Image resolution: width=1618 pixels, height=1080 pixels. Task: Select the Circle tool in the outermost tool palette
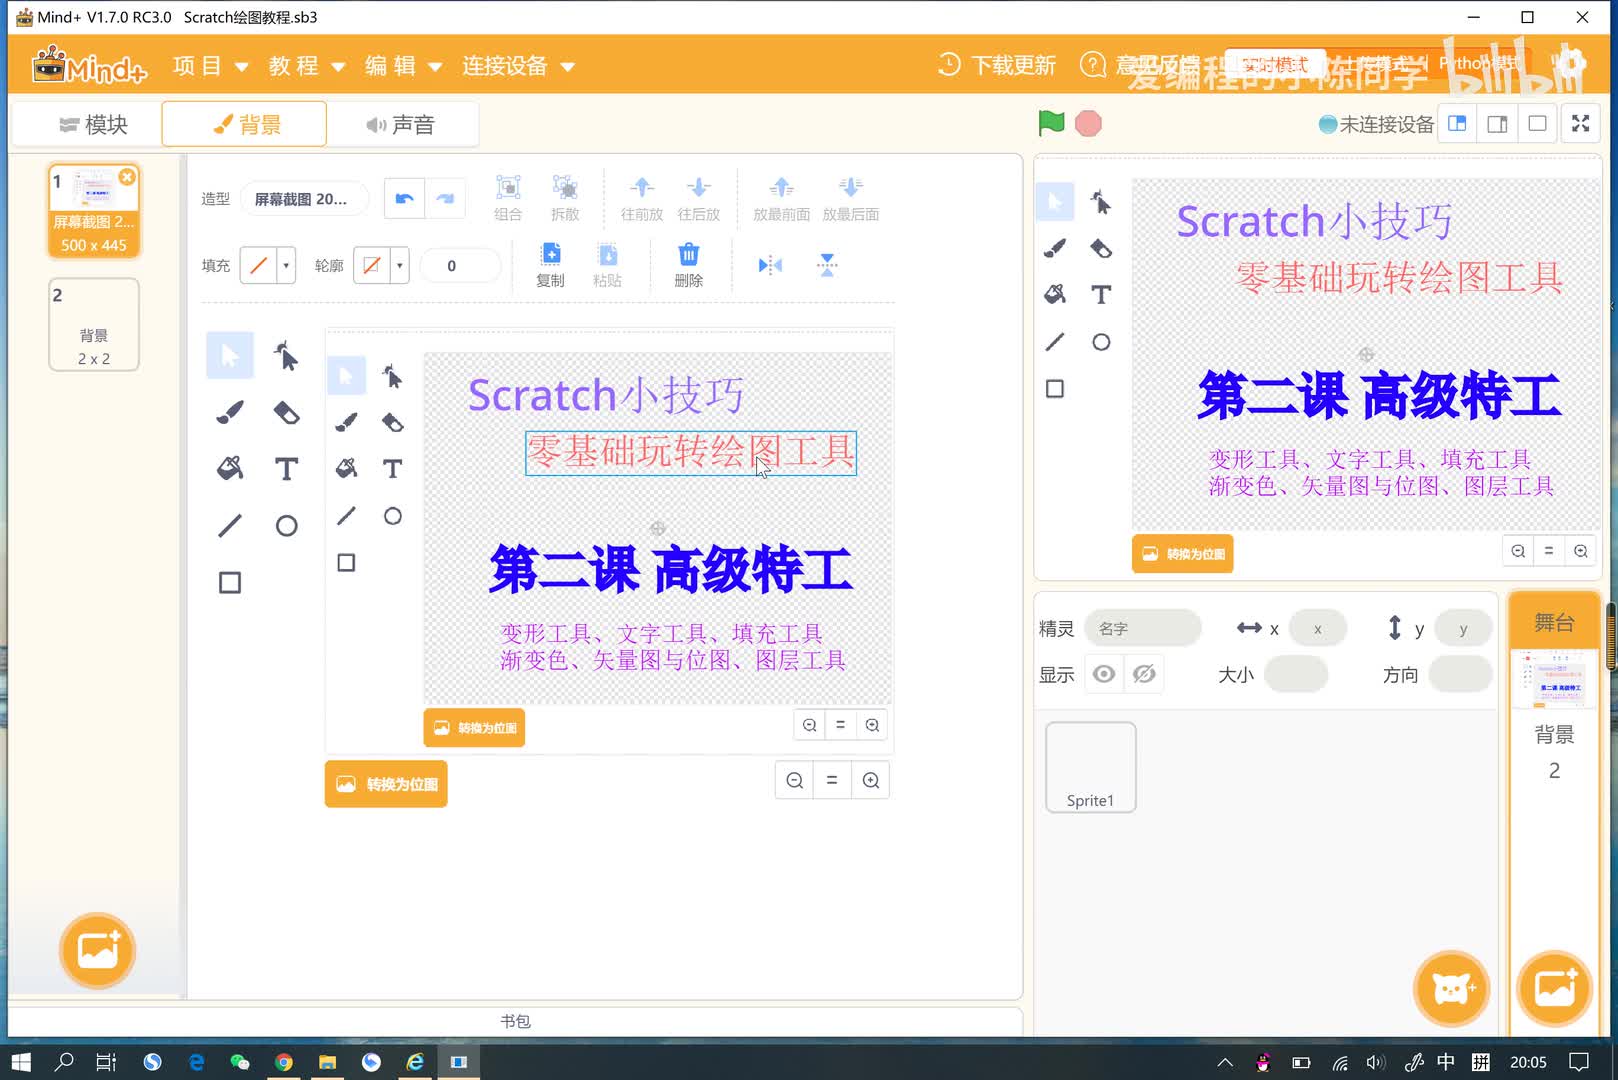tap(286, 525)
